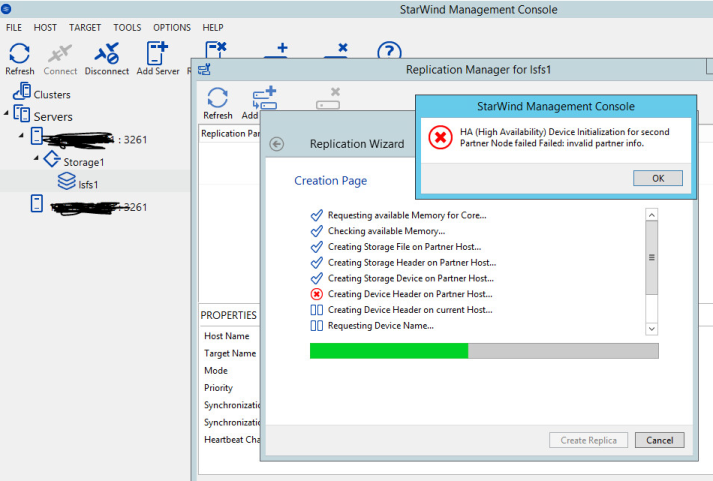This screenshot has width=713, height=481.
Task: Click the disabled Remove Replica icon
Action: pyautogui.click(x=328, y=98)
